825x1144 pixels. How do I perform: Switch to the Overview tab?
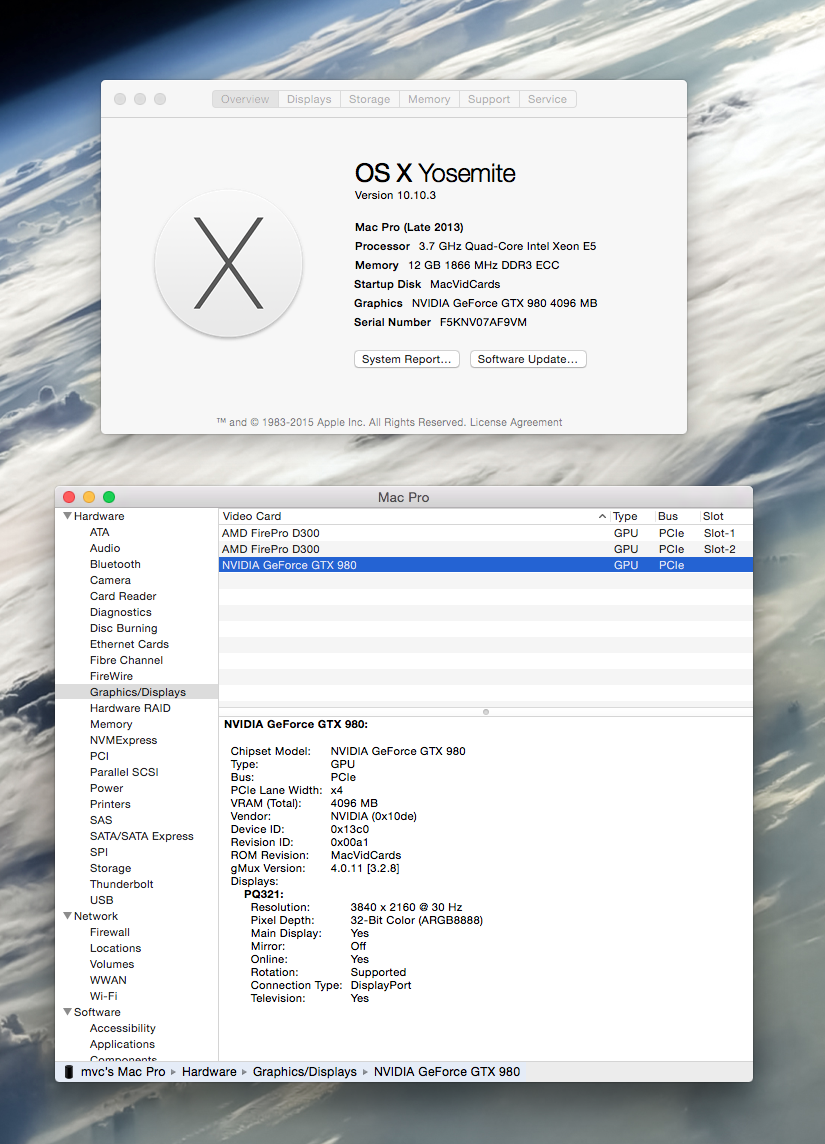245,99
